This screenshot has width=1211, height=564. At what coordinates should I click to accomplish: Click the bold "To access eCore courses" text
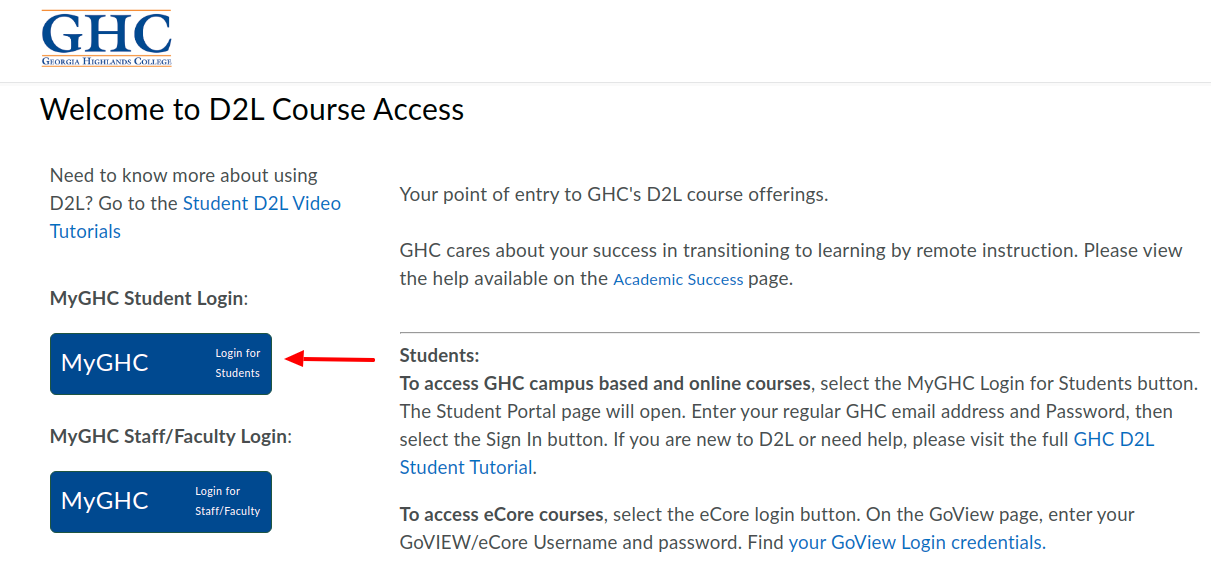click(x=501, y=515)
